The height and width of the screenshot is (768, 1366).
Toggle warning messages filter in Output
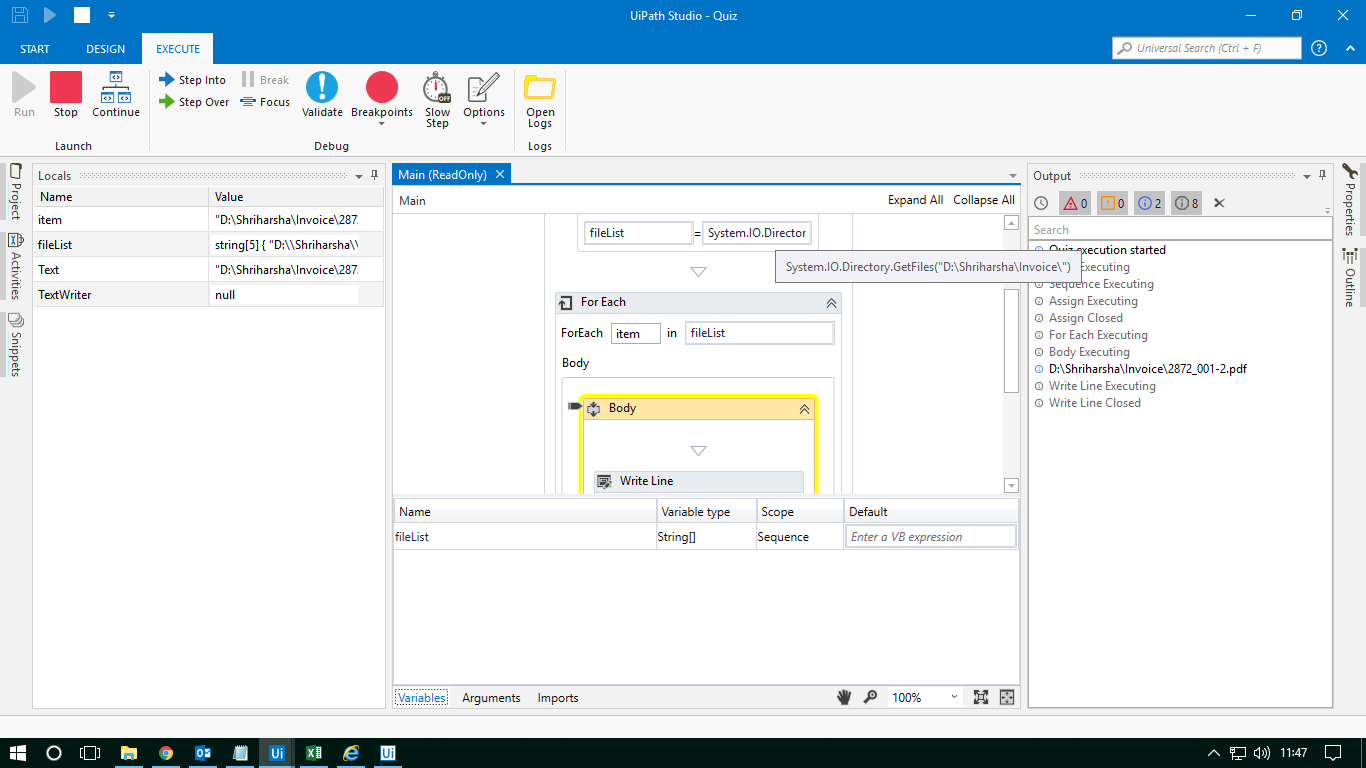coord(1112,203)
